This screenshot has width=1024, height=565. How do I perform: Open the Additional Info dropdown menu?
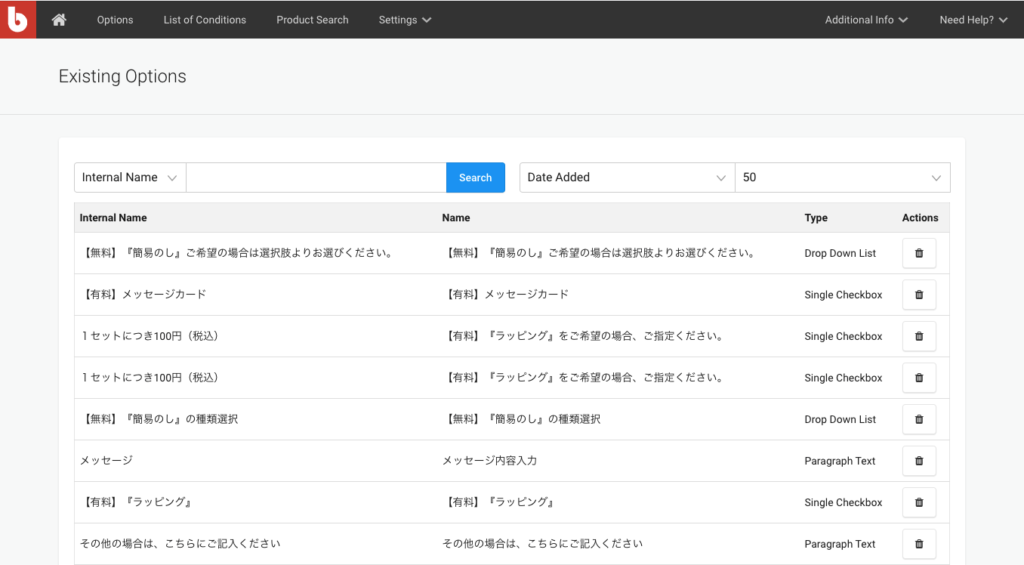[866, 20]
